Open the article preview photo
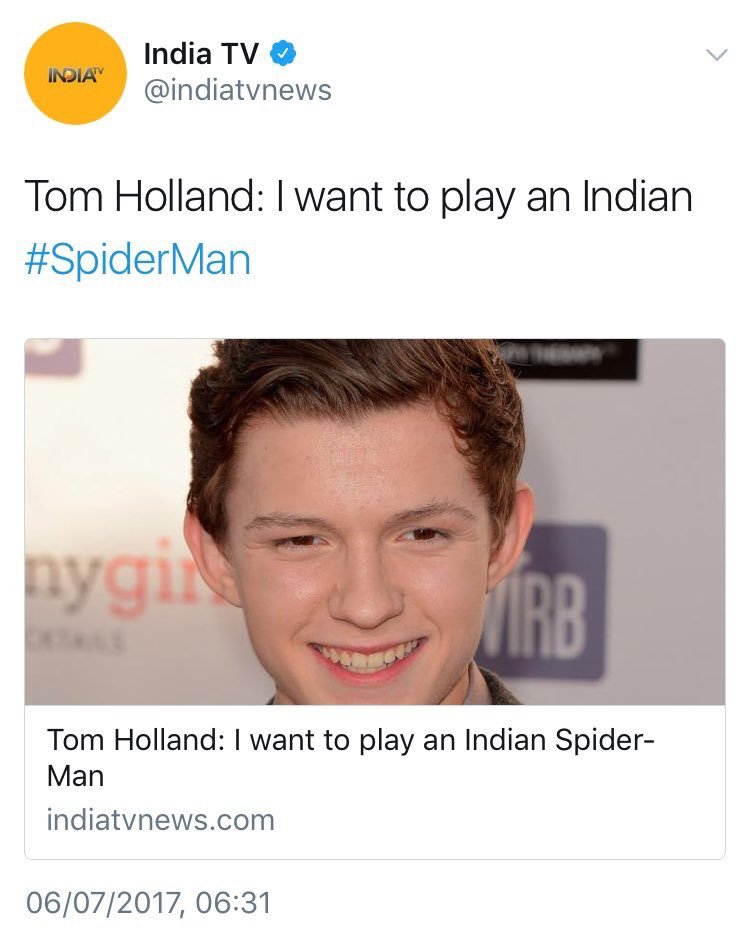Viewport: 749px width, 942px height. (x=374, y=521)
